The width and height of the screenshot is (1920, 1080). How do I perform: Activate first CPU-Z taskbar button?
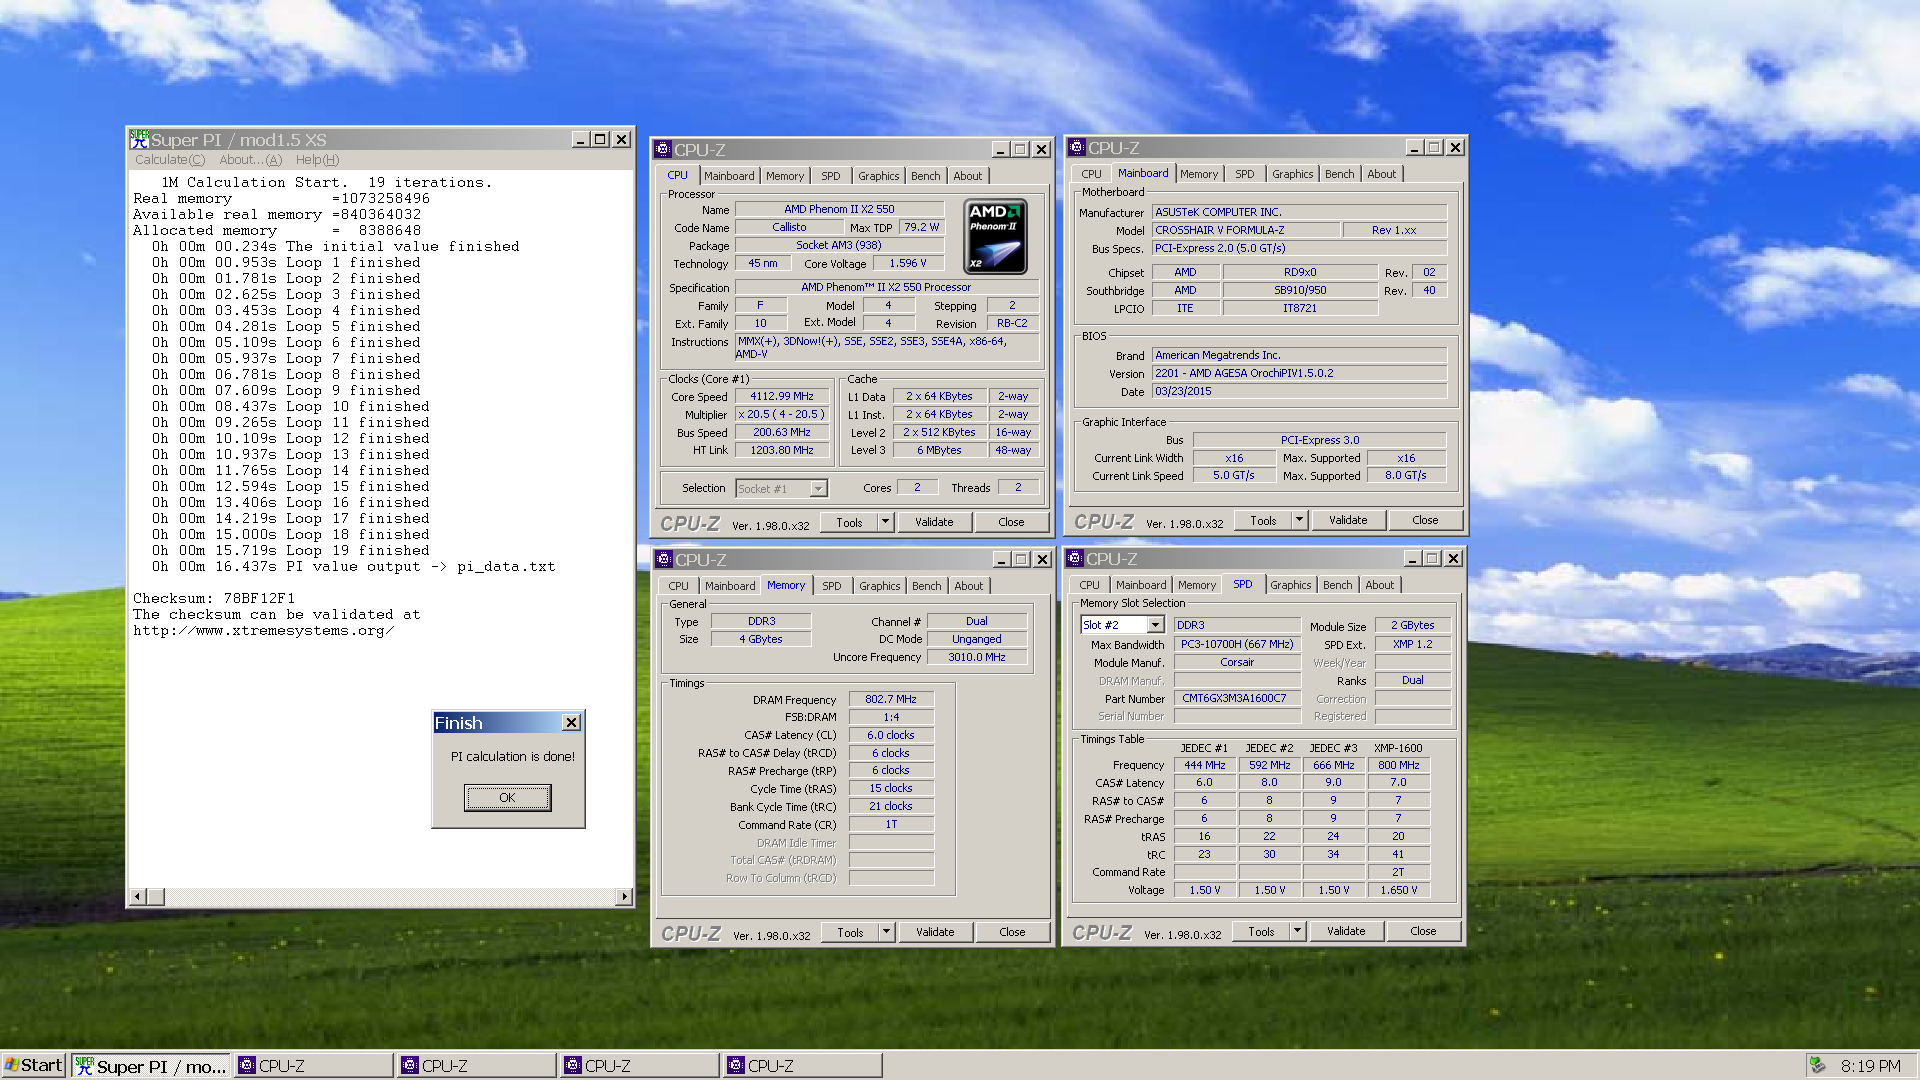(314, 1066)
